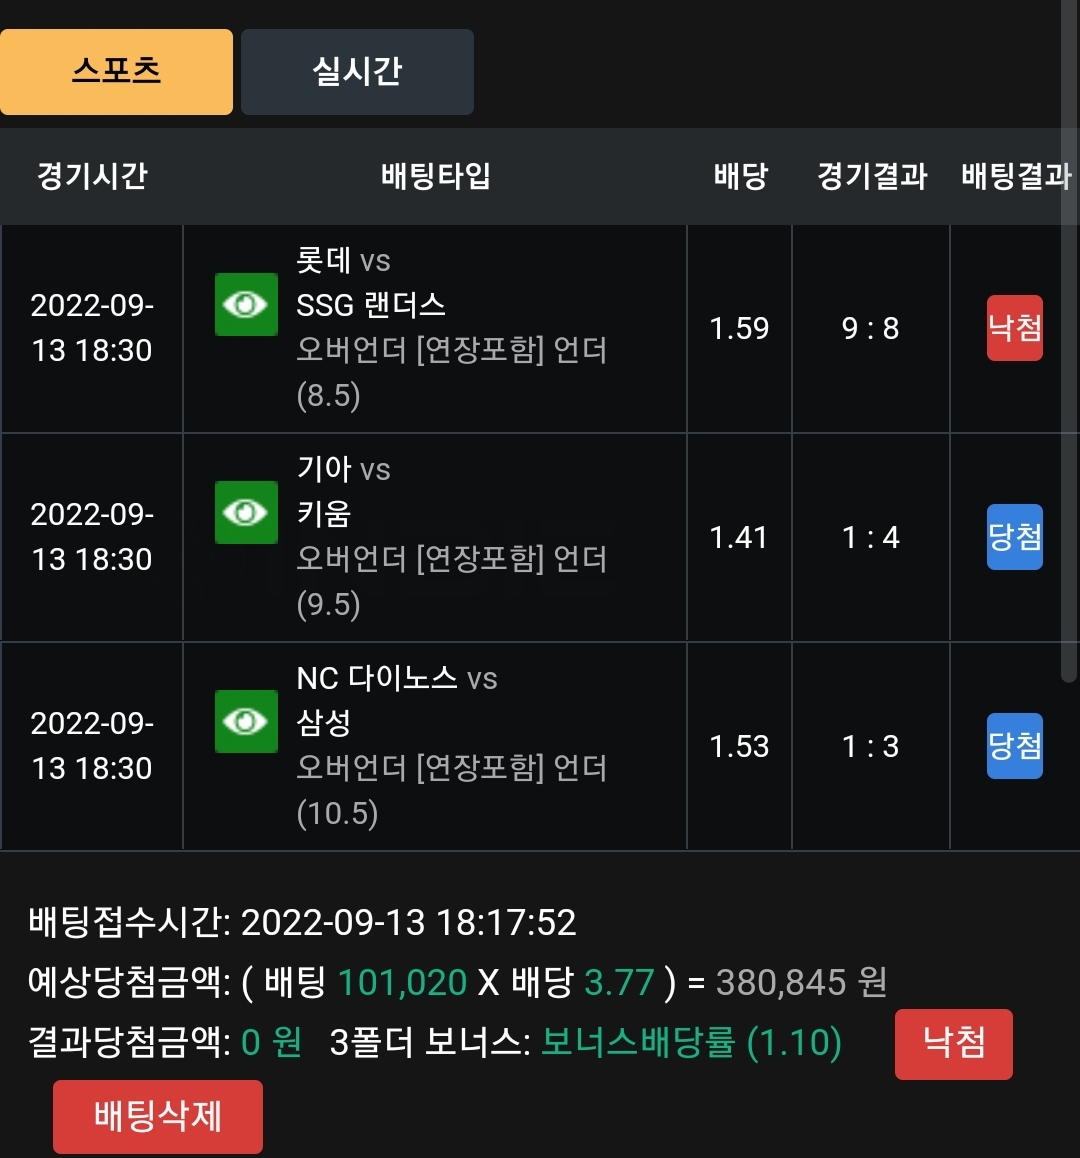
Task: Click the 1.59 odds cell
Action: coord(739,329)
